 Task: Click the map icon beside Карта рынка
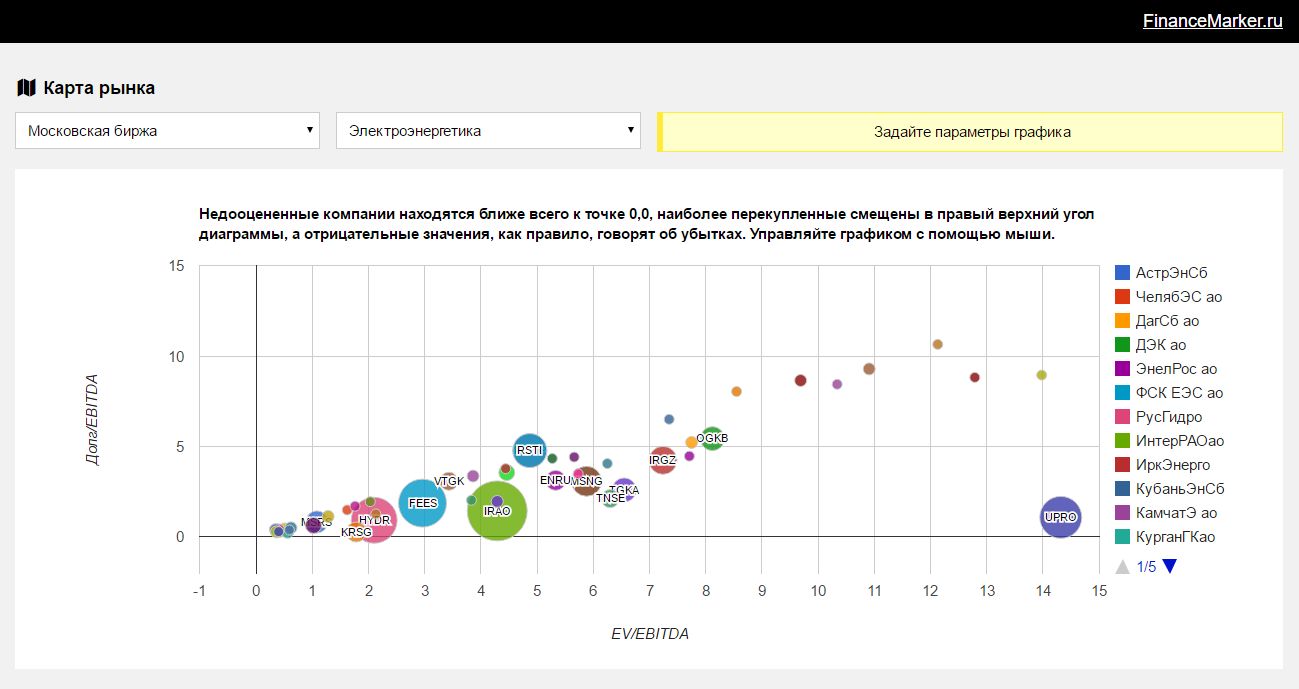(26, 88)
